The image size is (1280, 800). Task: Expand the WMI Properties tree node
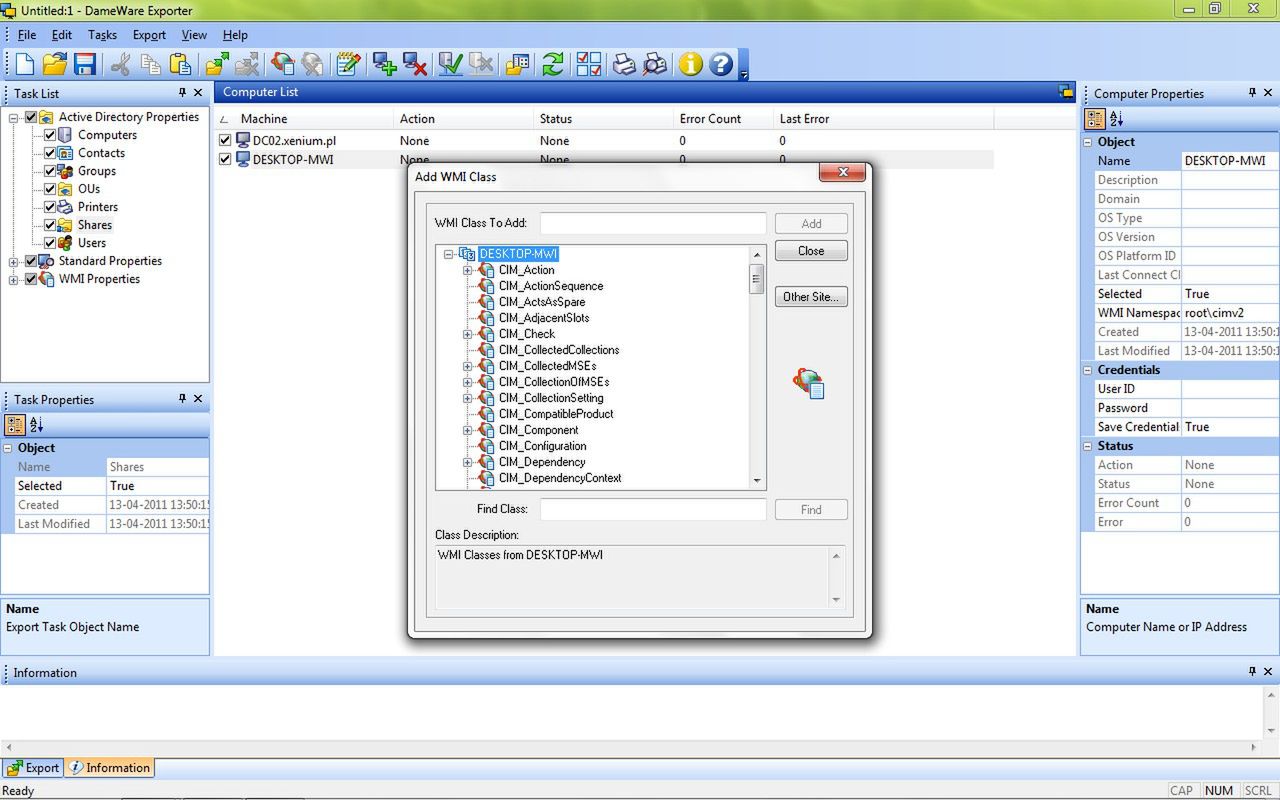pos(14,279)
